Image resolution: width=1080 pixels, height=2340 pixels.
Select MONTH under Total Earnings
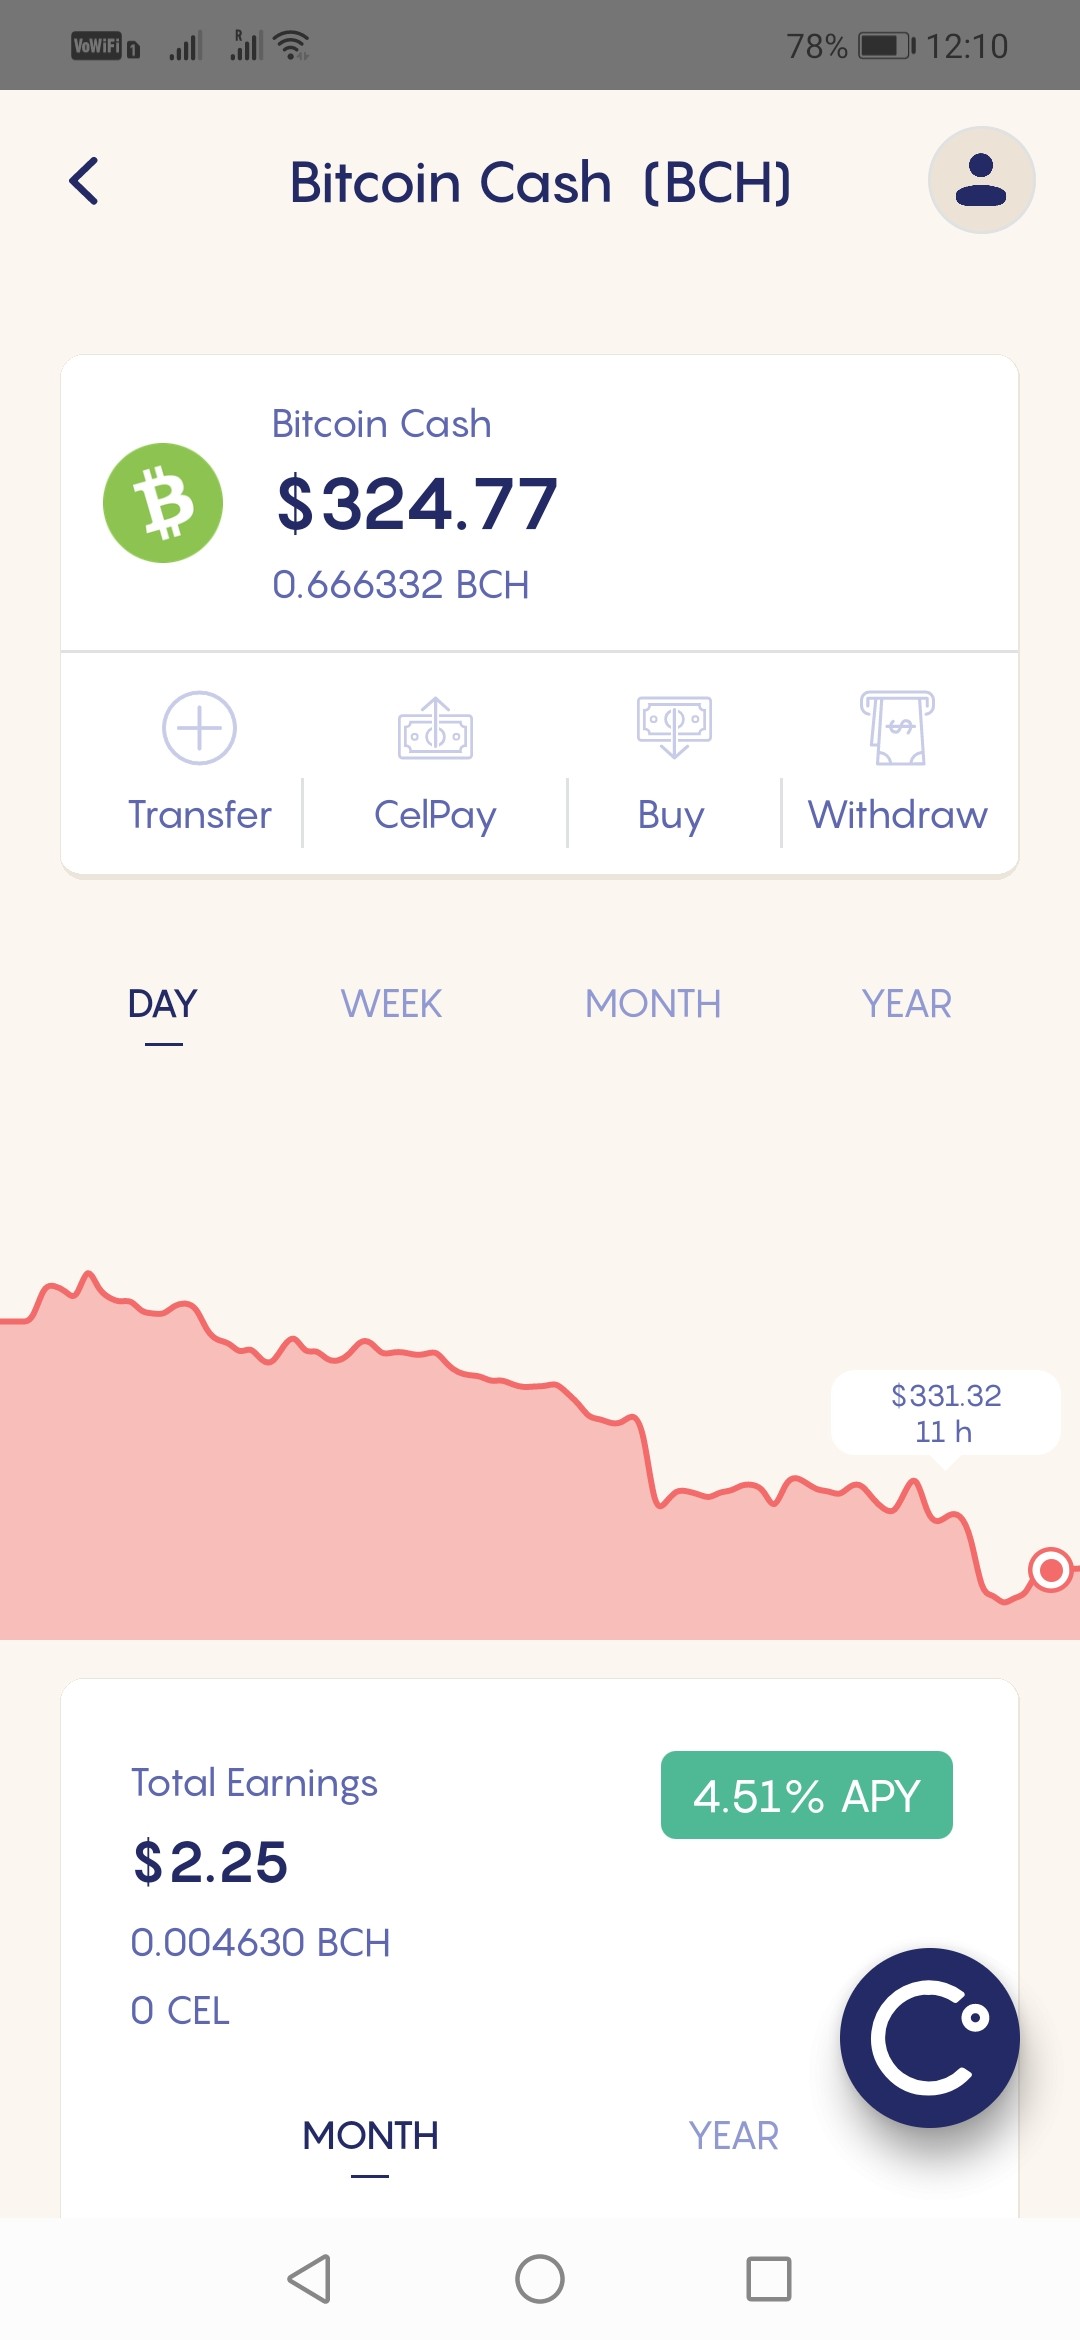tap(370, 2136)
